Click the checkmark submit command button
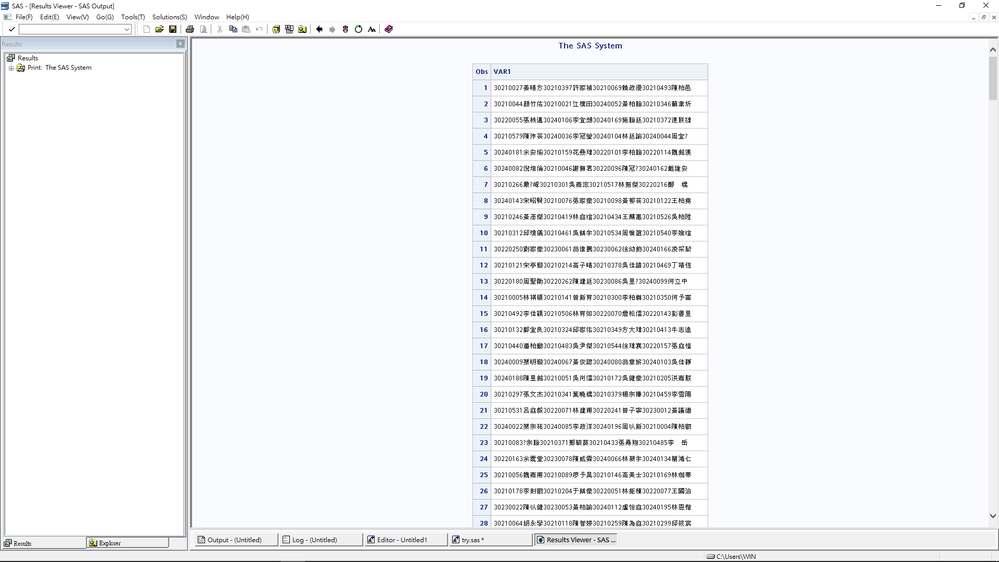Screen dimensions: 999x562 [x=11, y=29]
